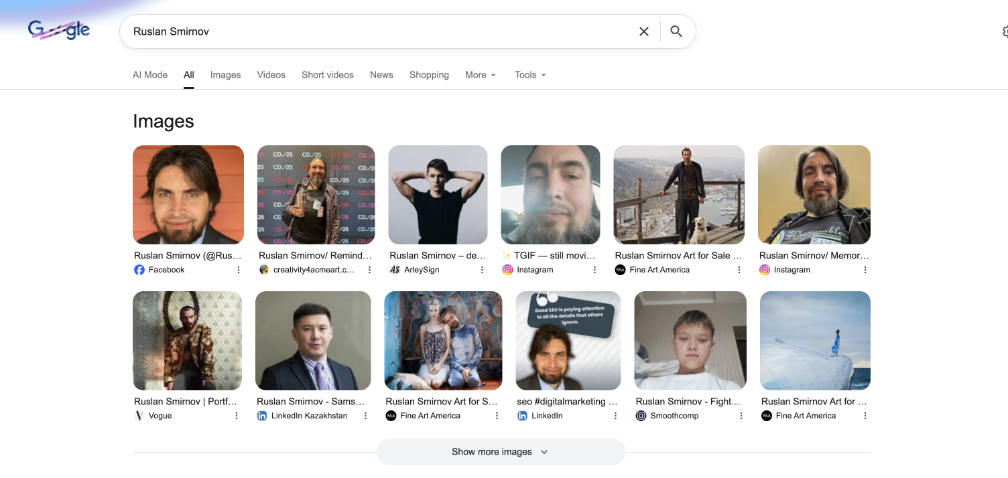Image resolution: width=1008 pixels, height=478 pixels.
Task: Open the TGIF Instagram selfie thumbnail
Action: pos(550,195)
